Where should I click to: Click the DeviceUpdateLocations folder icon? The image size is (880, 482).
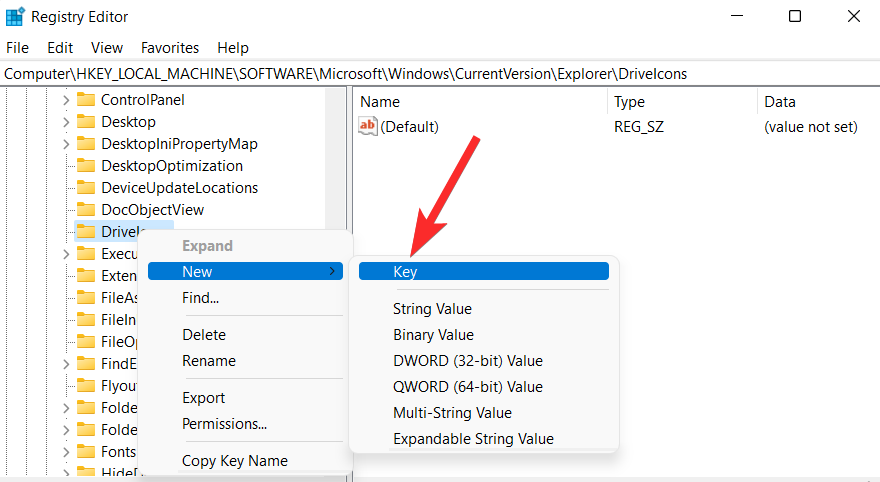pyautogui.click(x=85, y=187)
